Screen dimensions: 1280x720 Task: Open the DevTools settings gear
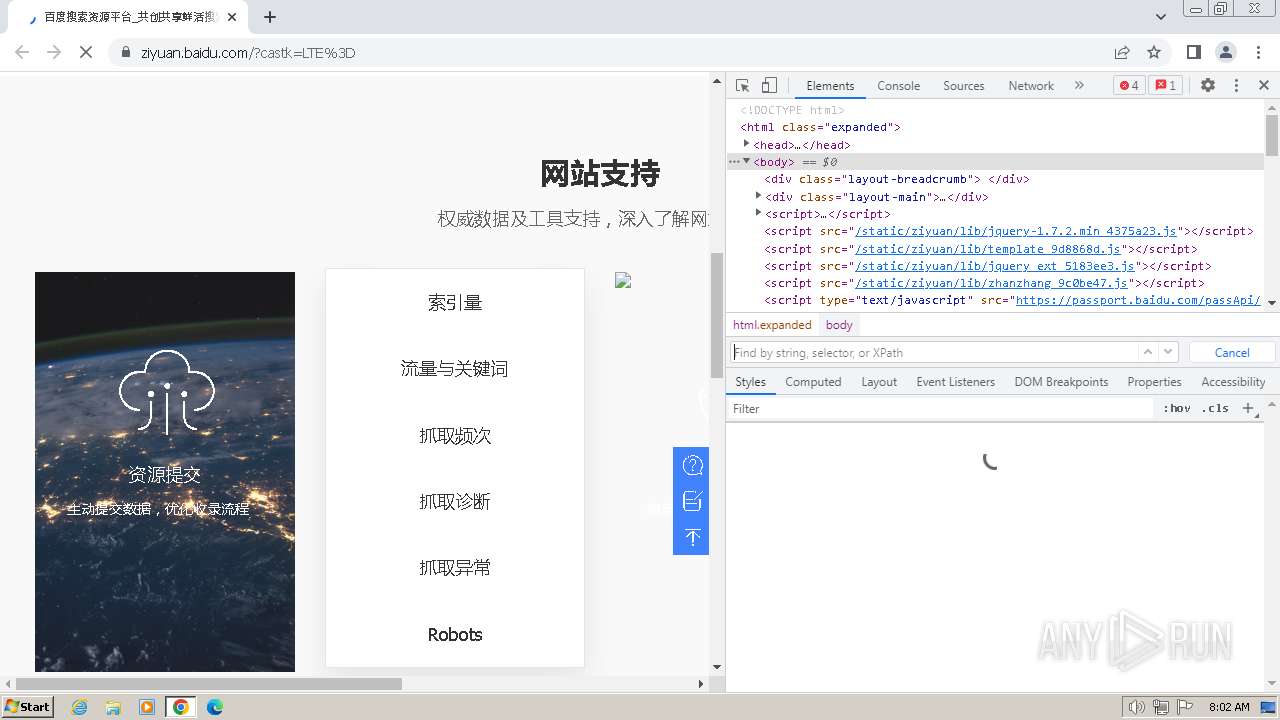(x=1208, y=86)
